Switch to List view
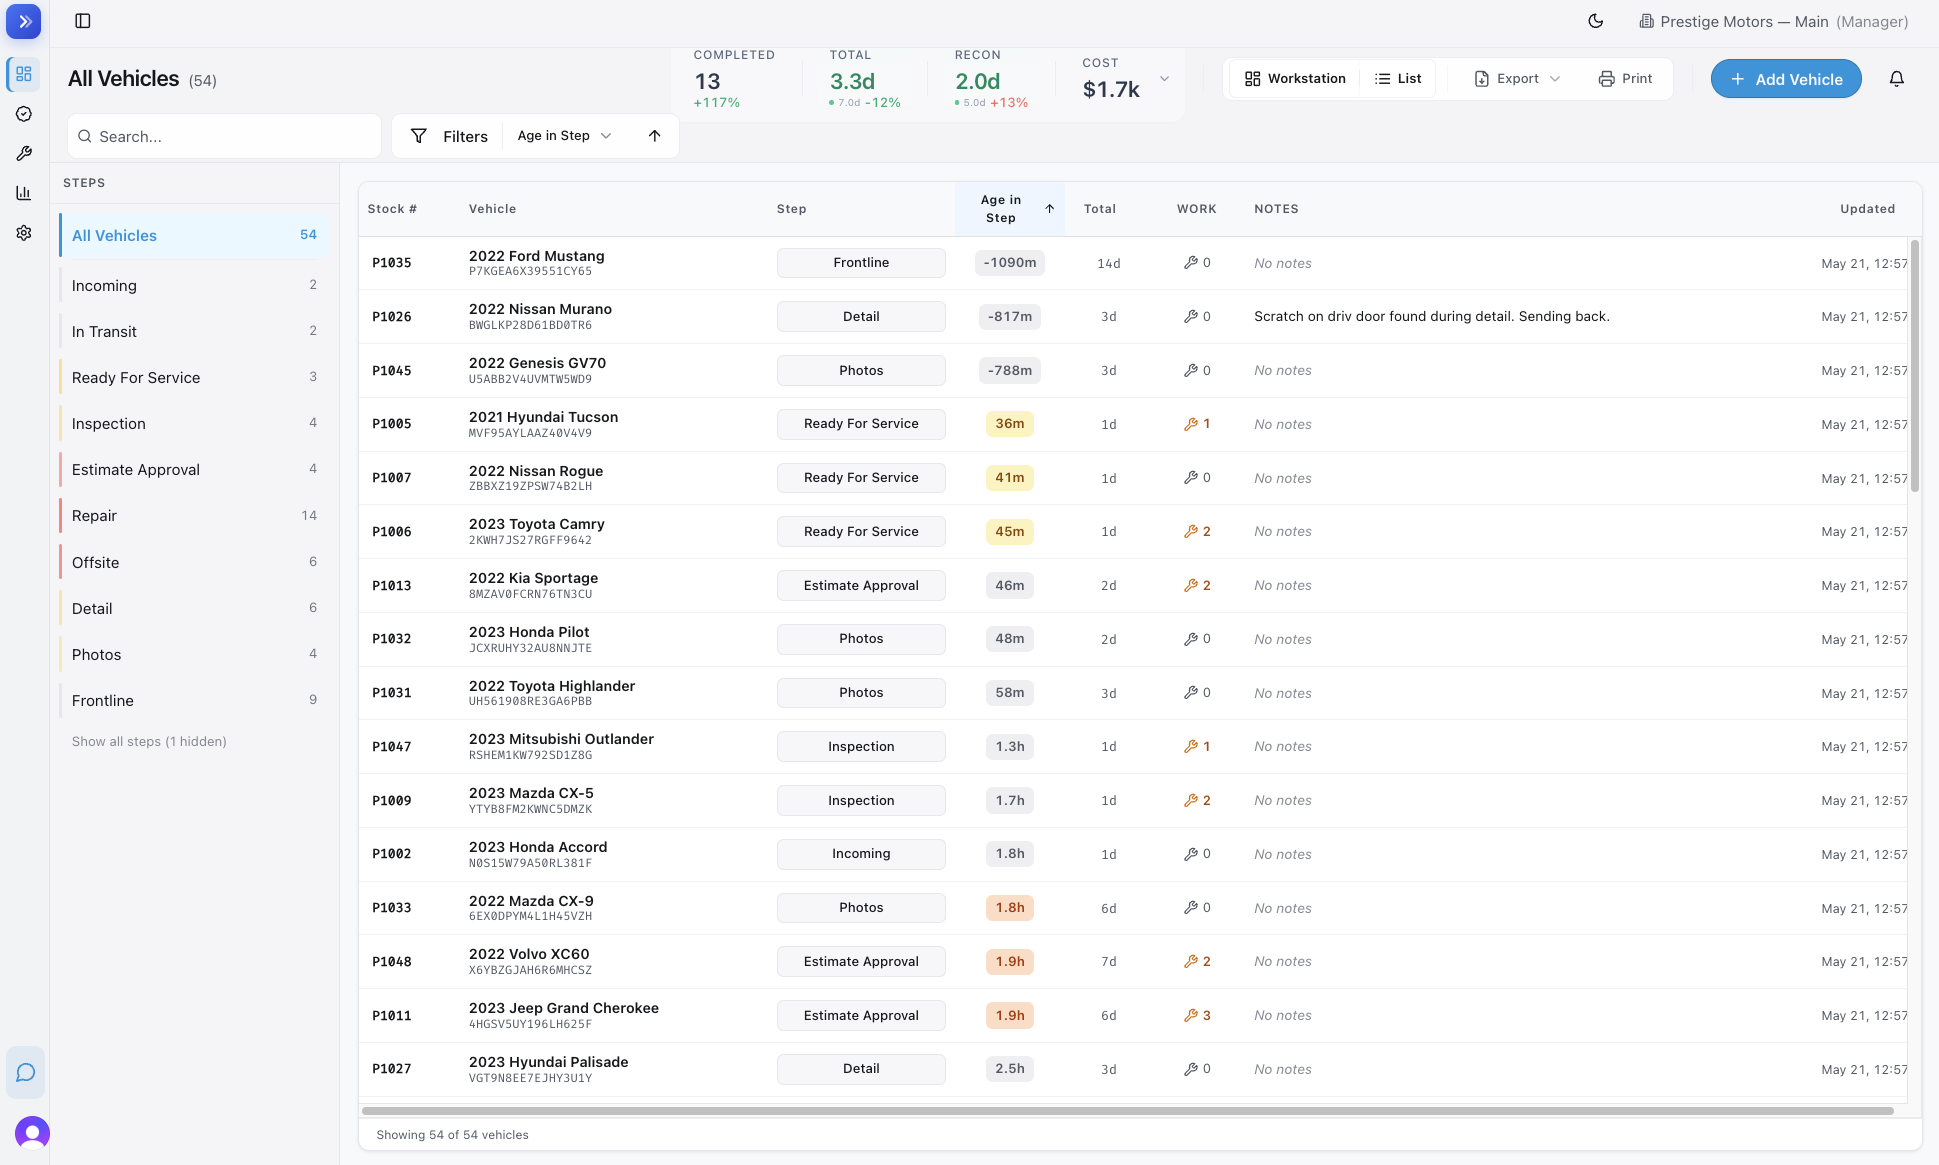Viewport: 1939px width, 1165px height. pyautogui.click(x=1398, y=79)
